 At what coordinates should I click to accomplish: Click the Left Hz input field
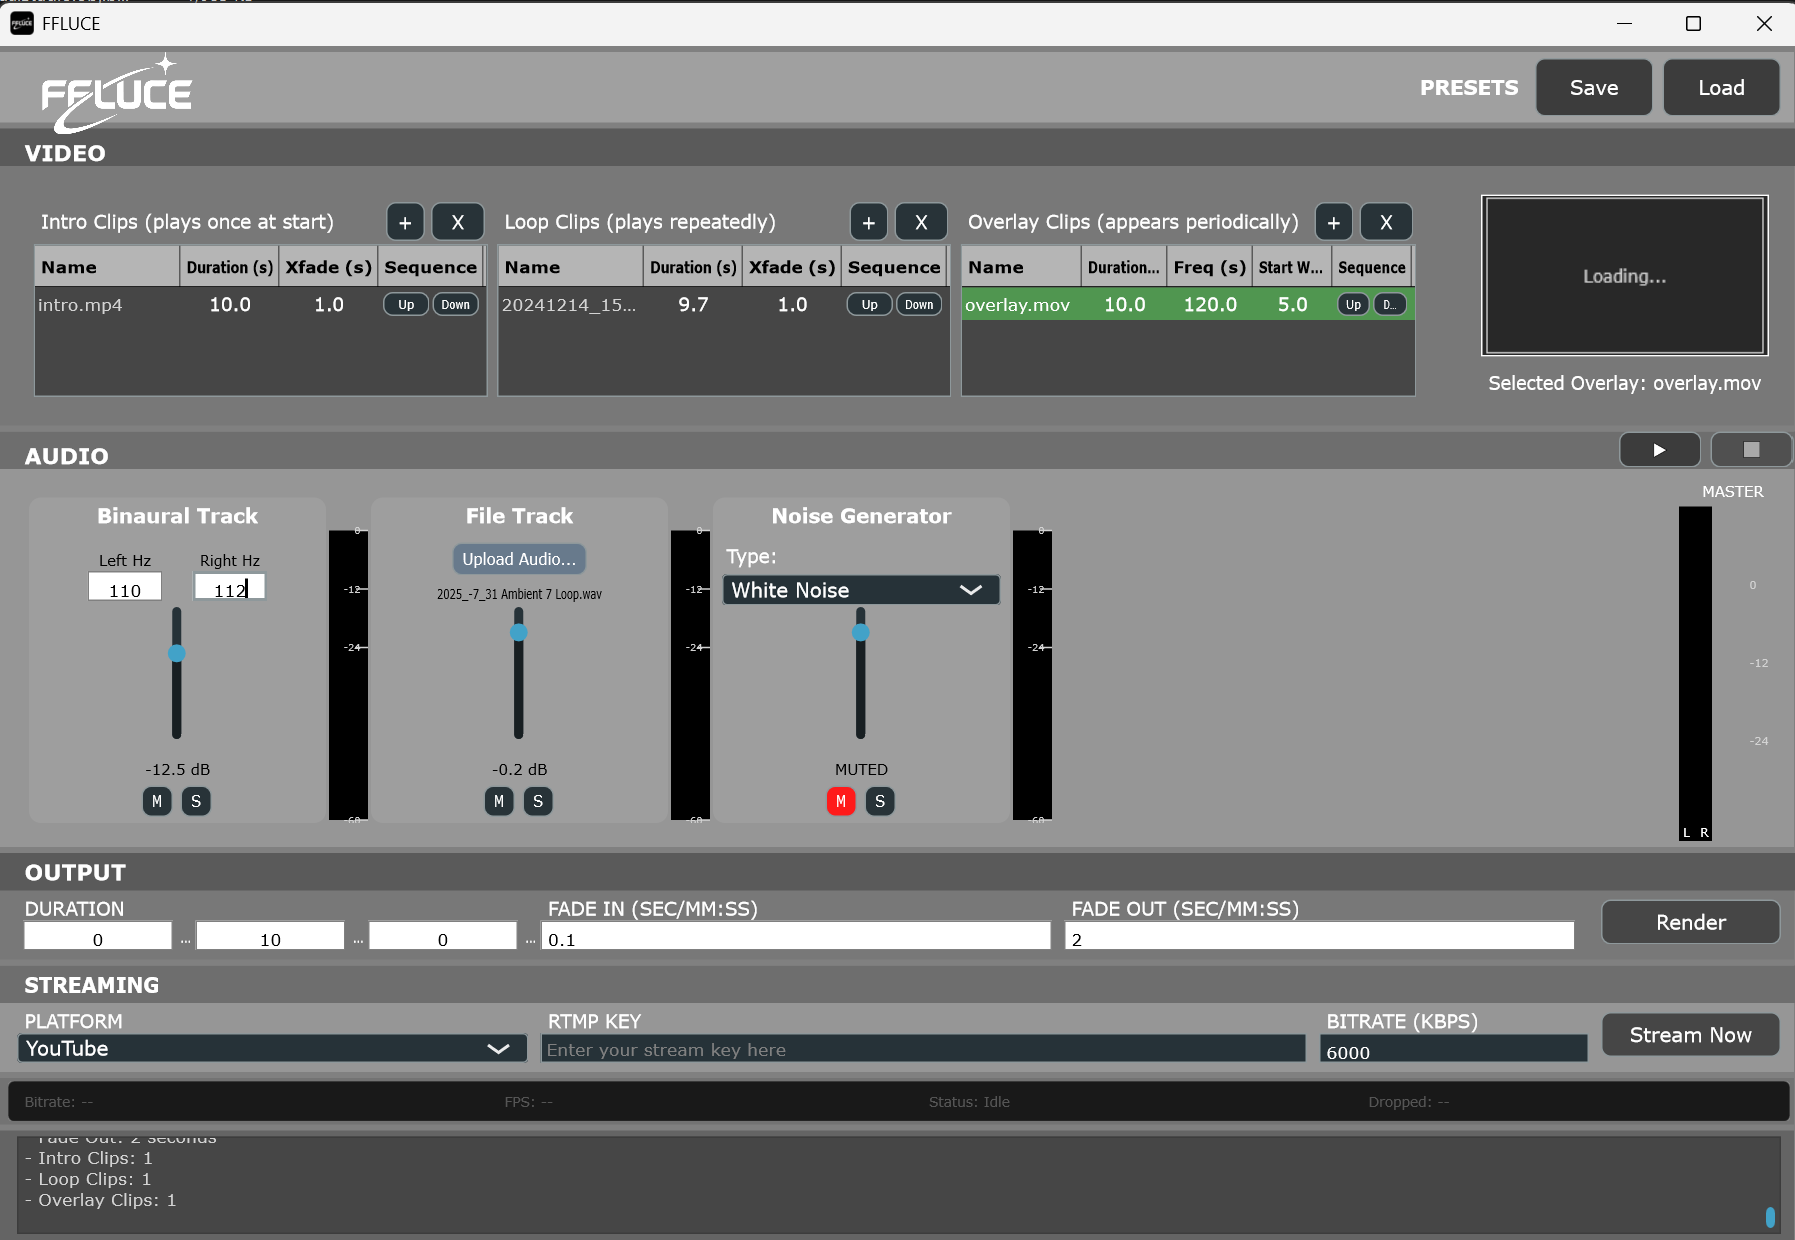coord(125,587)
